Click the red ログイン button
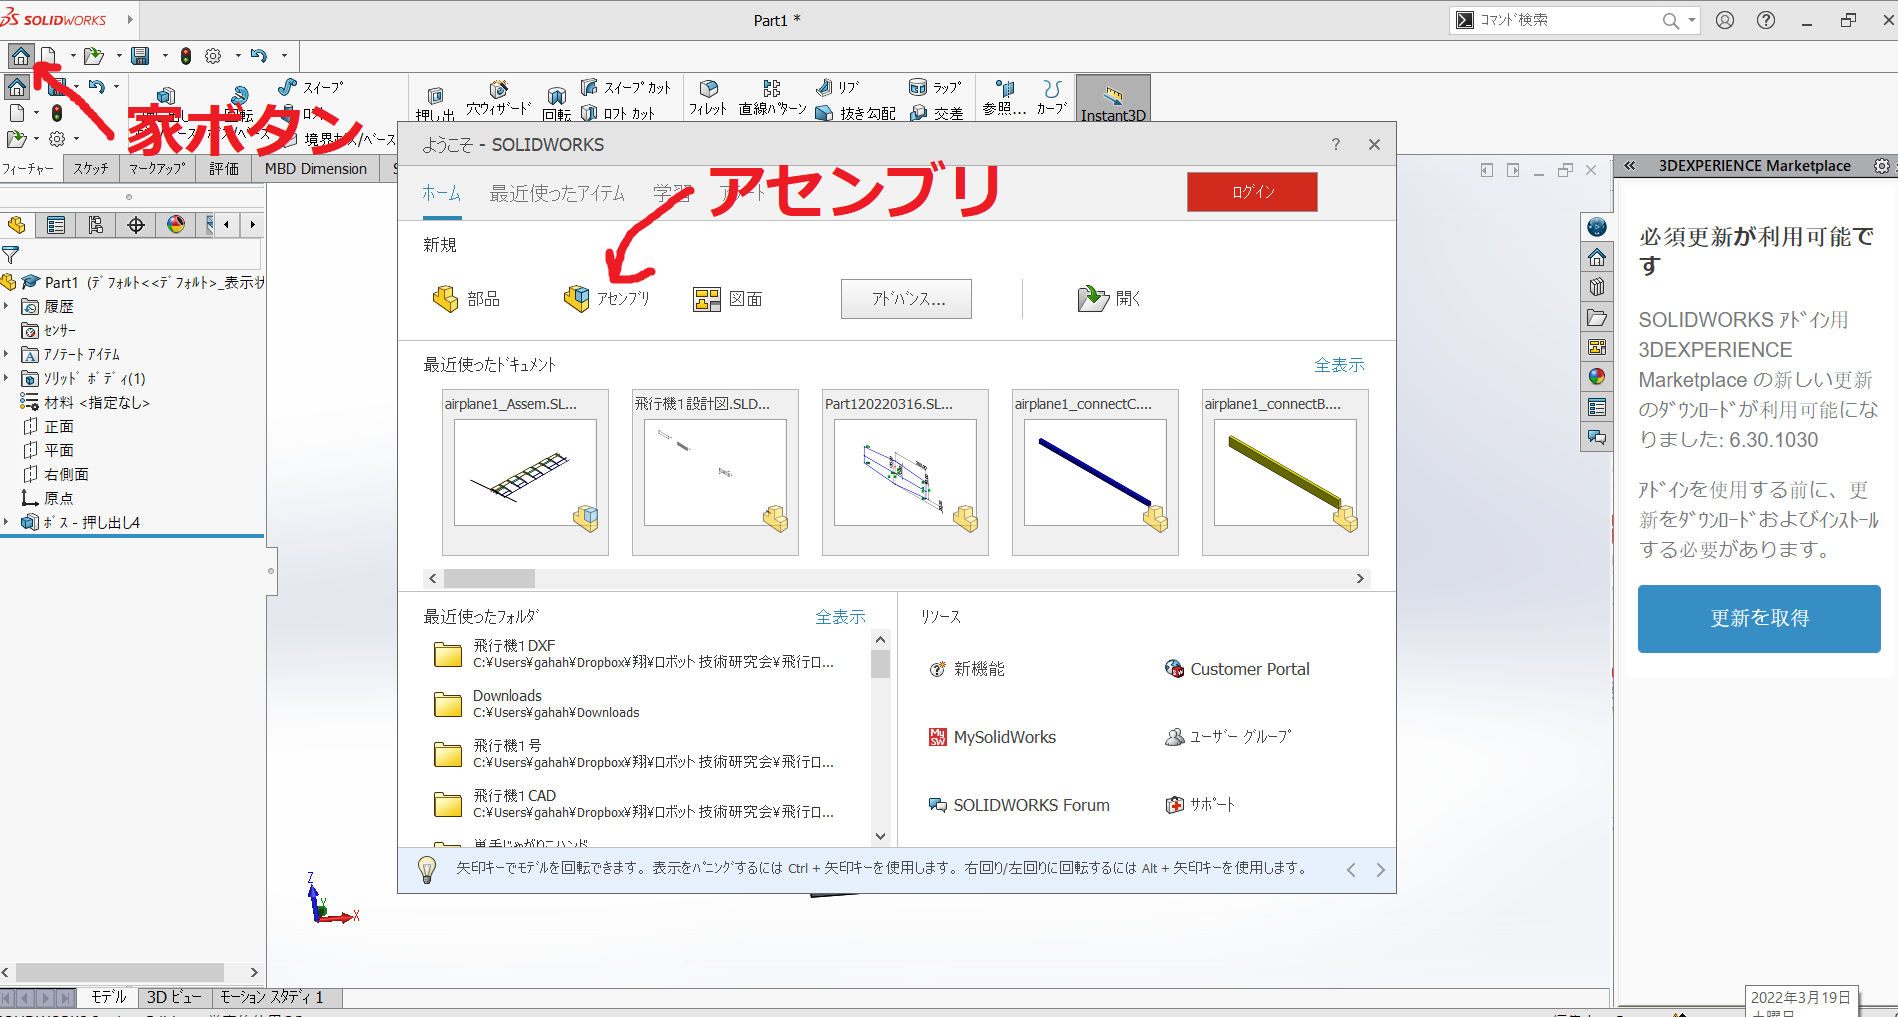This screenshot has width=1898, height=1017. 1252,192
